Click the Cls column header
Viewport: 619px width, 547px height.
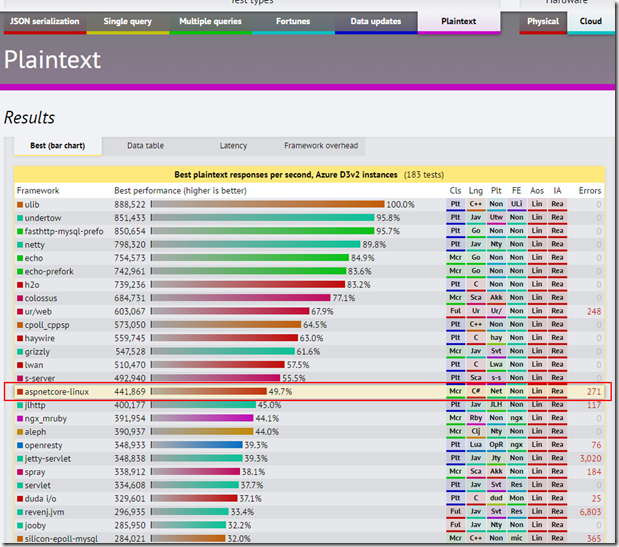456,191
